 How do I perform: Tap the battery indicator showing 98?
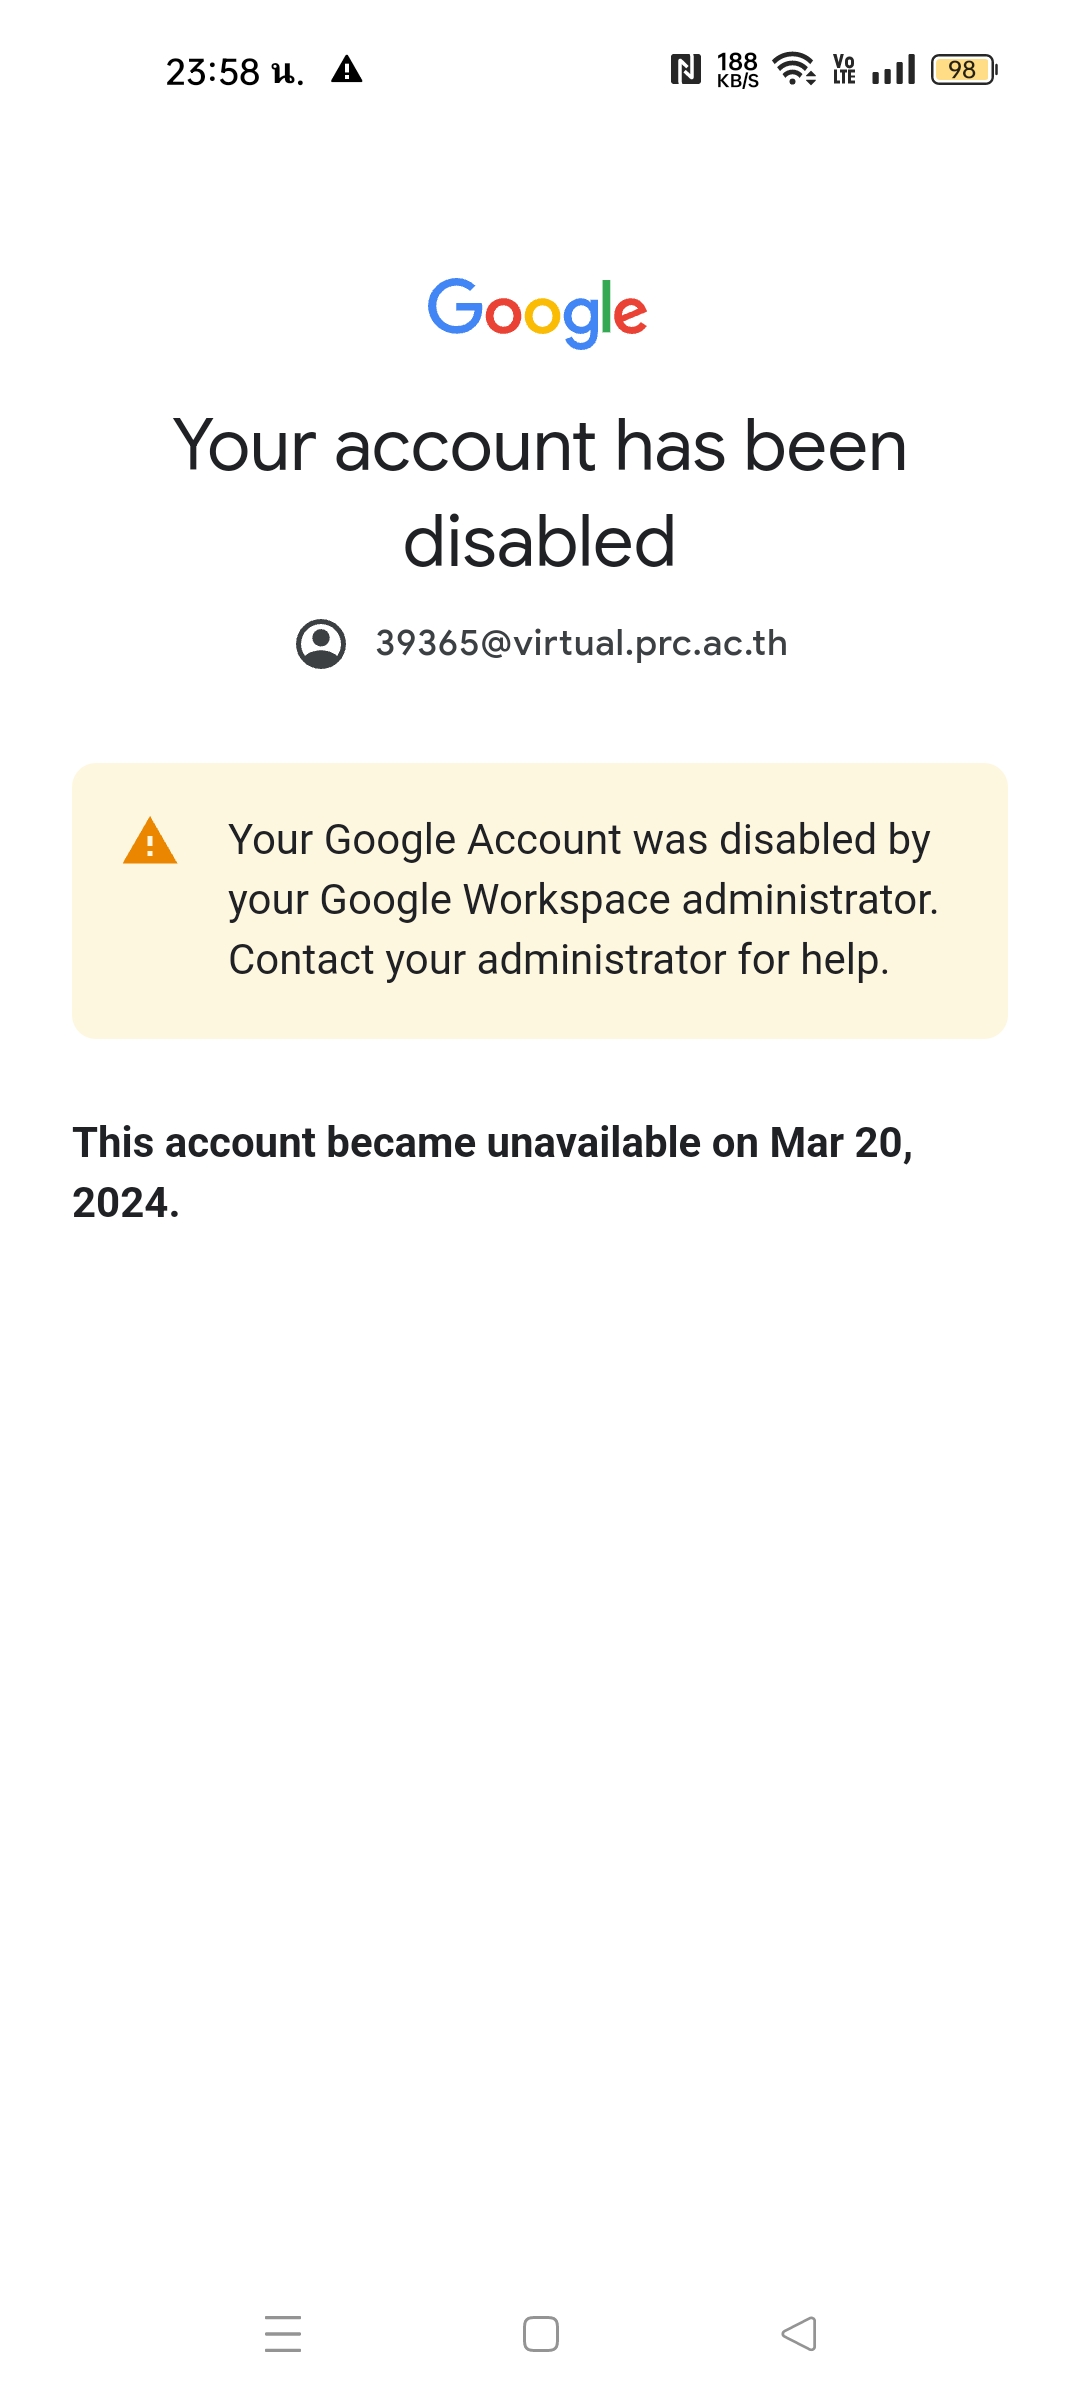(963, 70)
